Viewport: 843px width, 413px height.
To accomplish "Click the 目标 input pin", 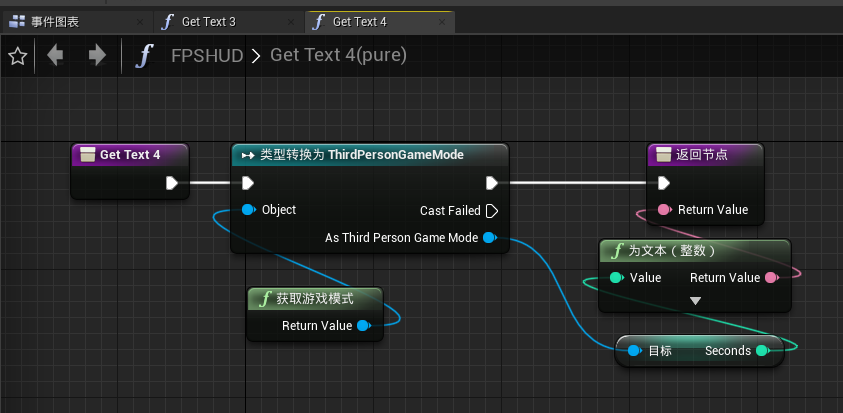I will click(x=634, y=351).
